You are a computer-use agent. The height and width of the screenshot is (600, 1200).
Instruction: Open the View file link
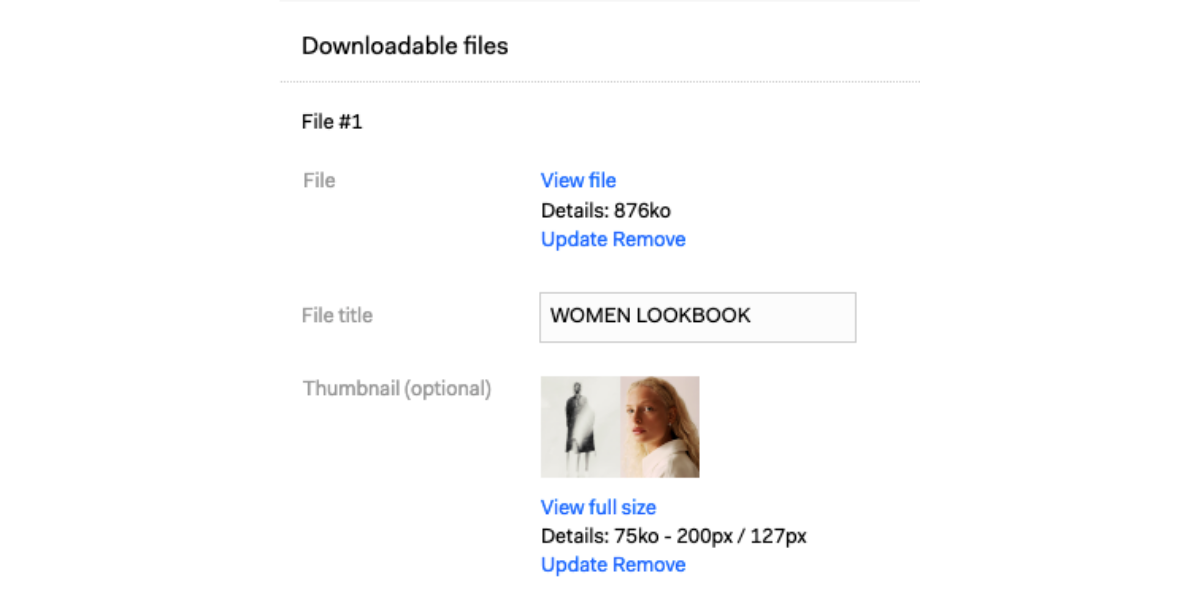tap(578, 180)
